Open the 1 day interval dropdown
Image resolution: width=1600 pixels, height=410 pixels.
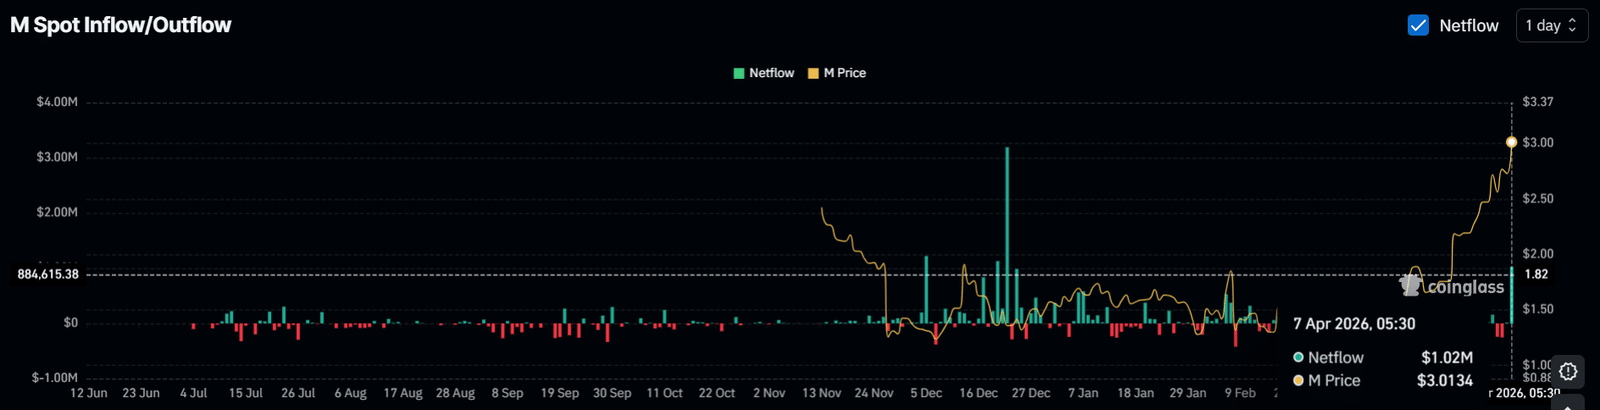[x=1551, y=25]
